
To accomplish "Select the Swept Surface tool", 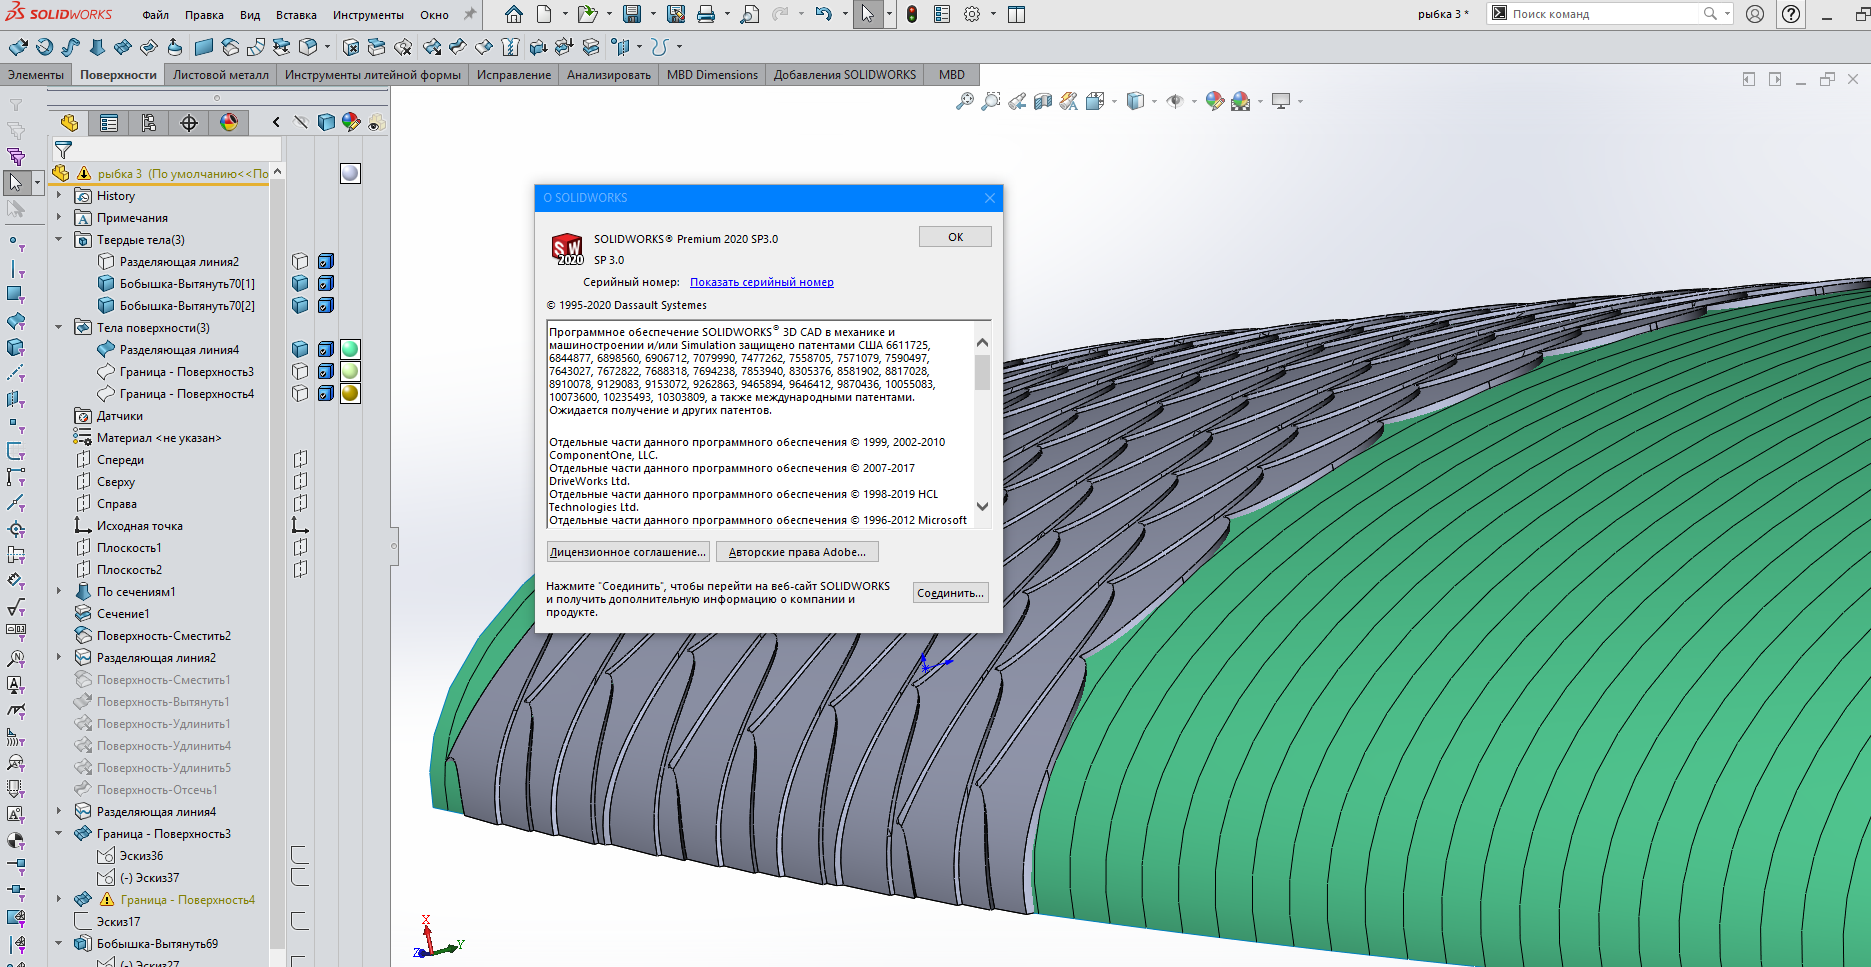I will coord(70,47).
